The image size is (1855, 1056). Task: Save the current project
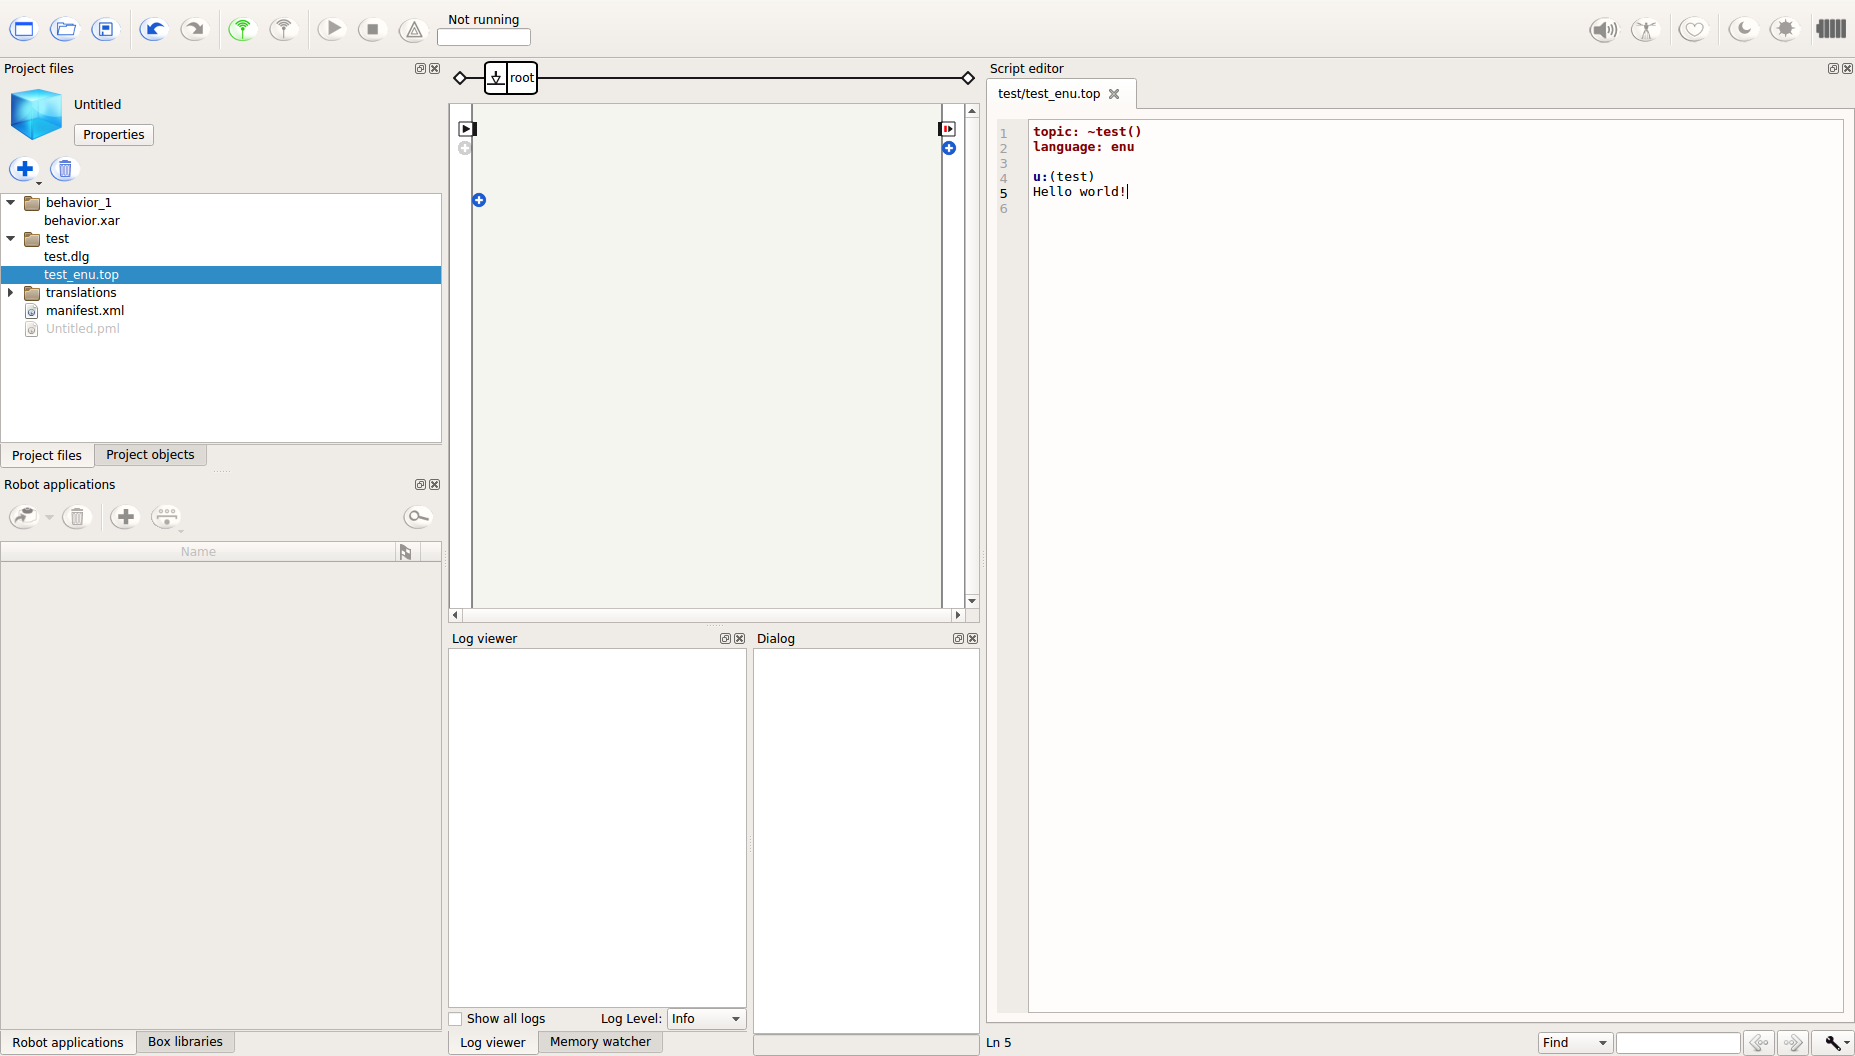coord(105,29)
